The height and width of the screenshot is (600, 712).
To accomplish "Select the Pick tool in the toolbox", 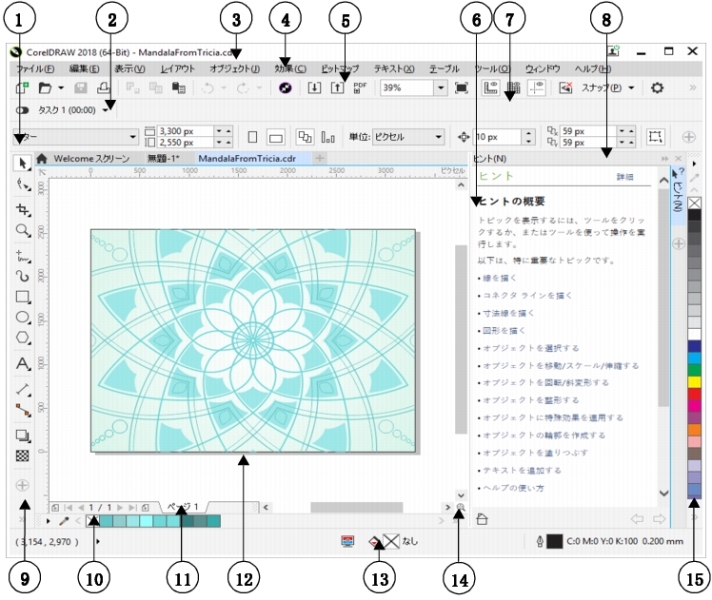I will 22,160.
